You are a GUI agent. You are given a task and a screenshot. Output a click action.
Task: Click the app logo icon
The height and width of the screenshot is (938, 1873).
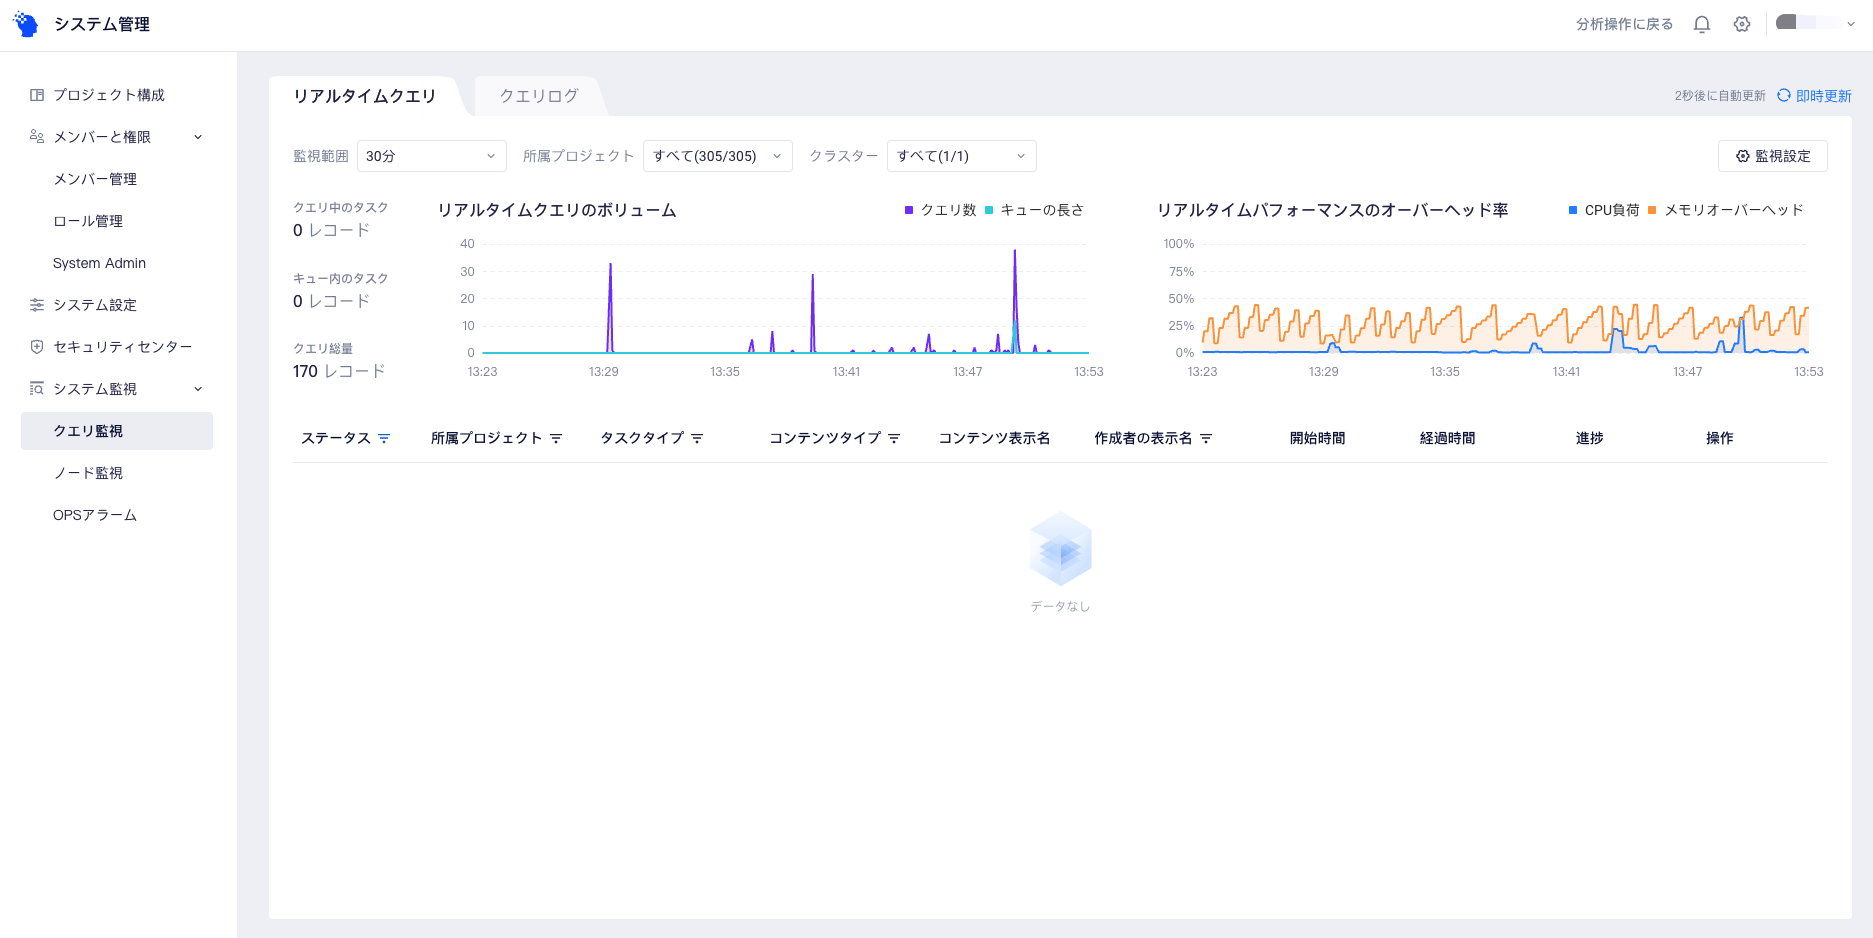point(26,24)
